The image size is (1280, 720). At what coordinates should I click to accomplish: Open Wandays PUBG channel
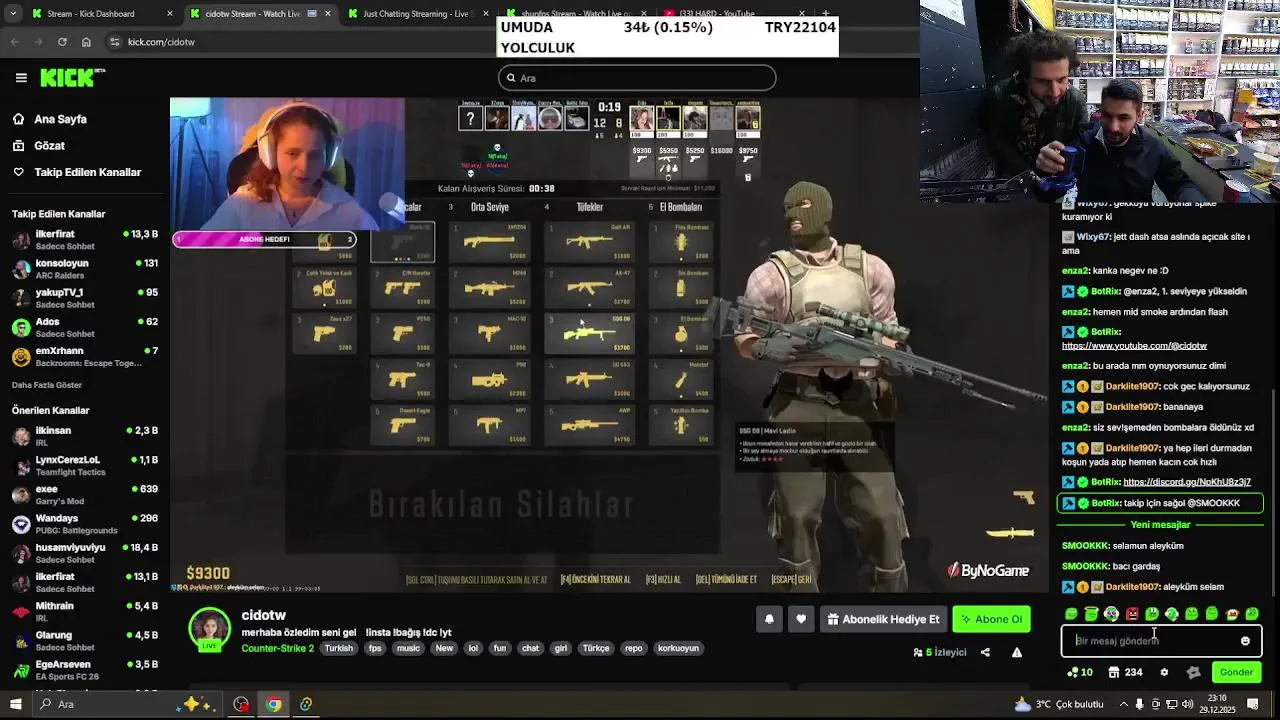pyautogui.click(x=85, y=523)
